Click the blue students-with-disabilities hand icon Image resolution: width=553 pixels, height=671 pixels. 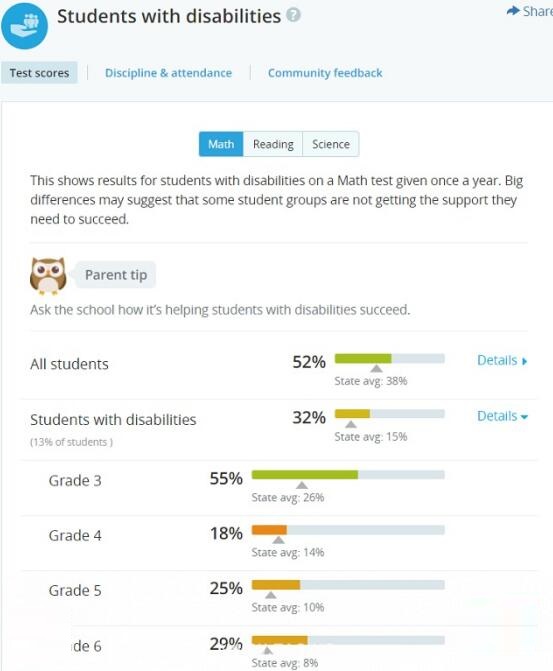click(24, 26)
